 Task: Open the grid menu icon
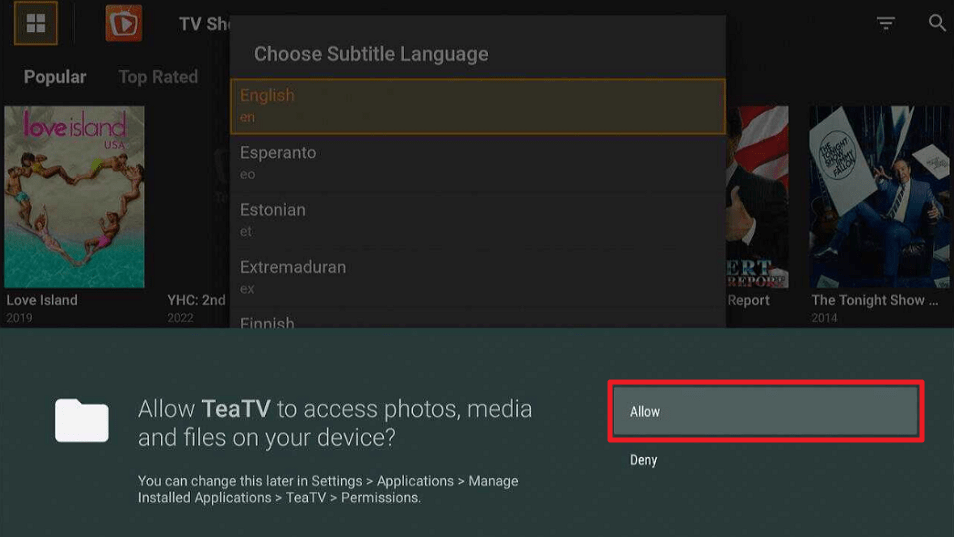coord(36,23)
